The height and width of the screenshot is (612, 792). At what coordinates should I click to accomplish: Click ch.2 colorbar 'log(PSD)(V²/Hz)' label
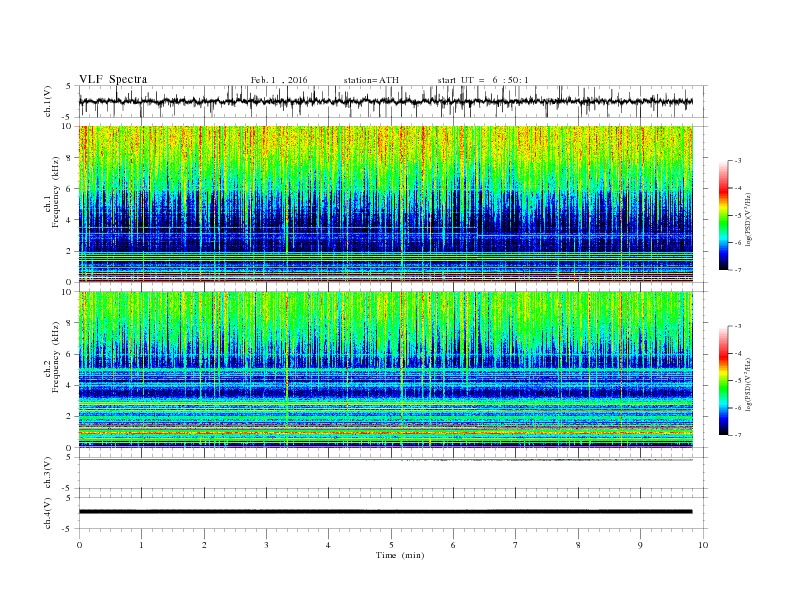click(x=749, y=384)
